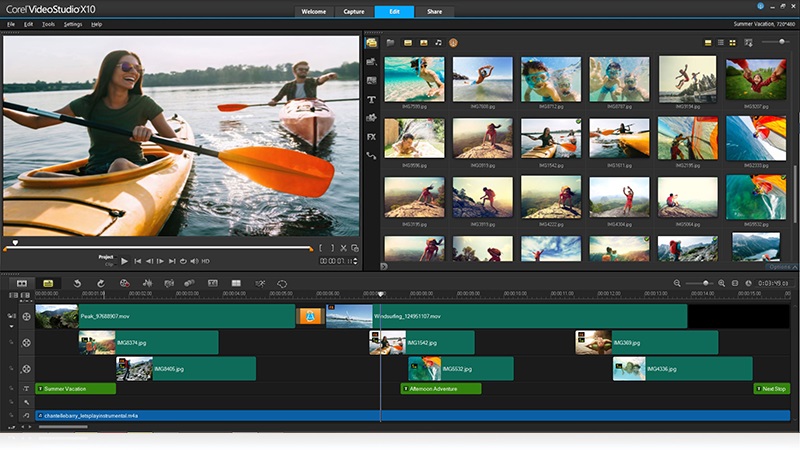The width and height of the screenshot is (800, 450).
Task: Show audio files filter in library
Action: click(x=438, y=43)
